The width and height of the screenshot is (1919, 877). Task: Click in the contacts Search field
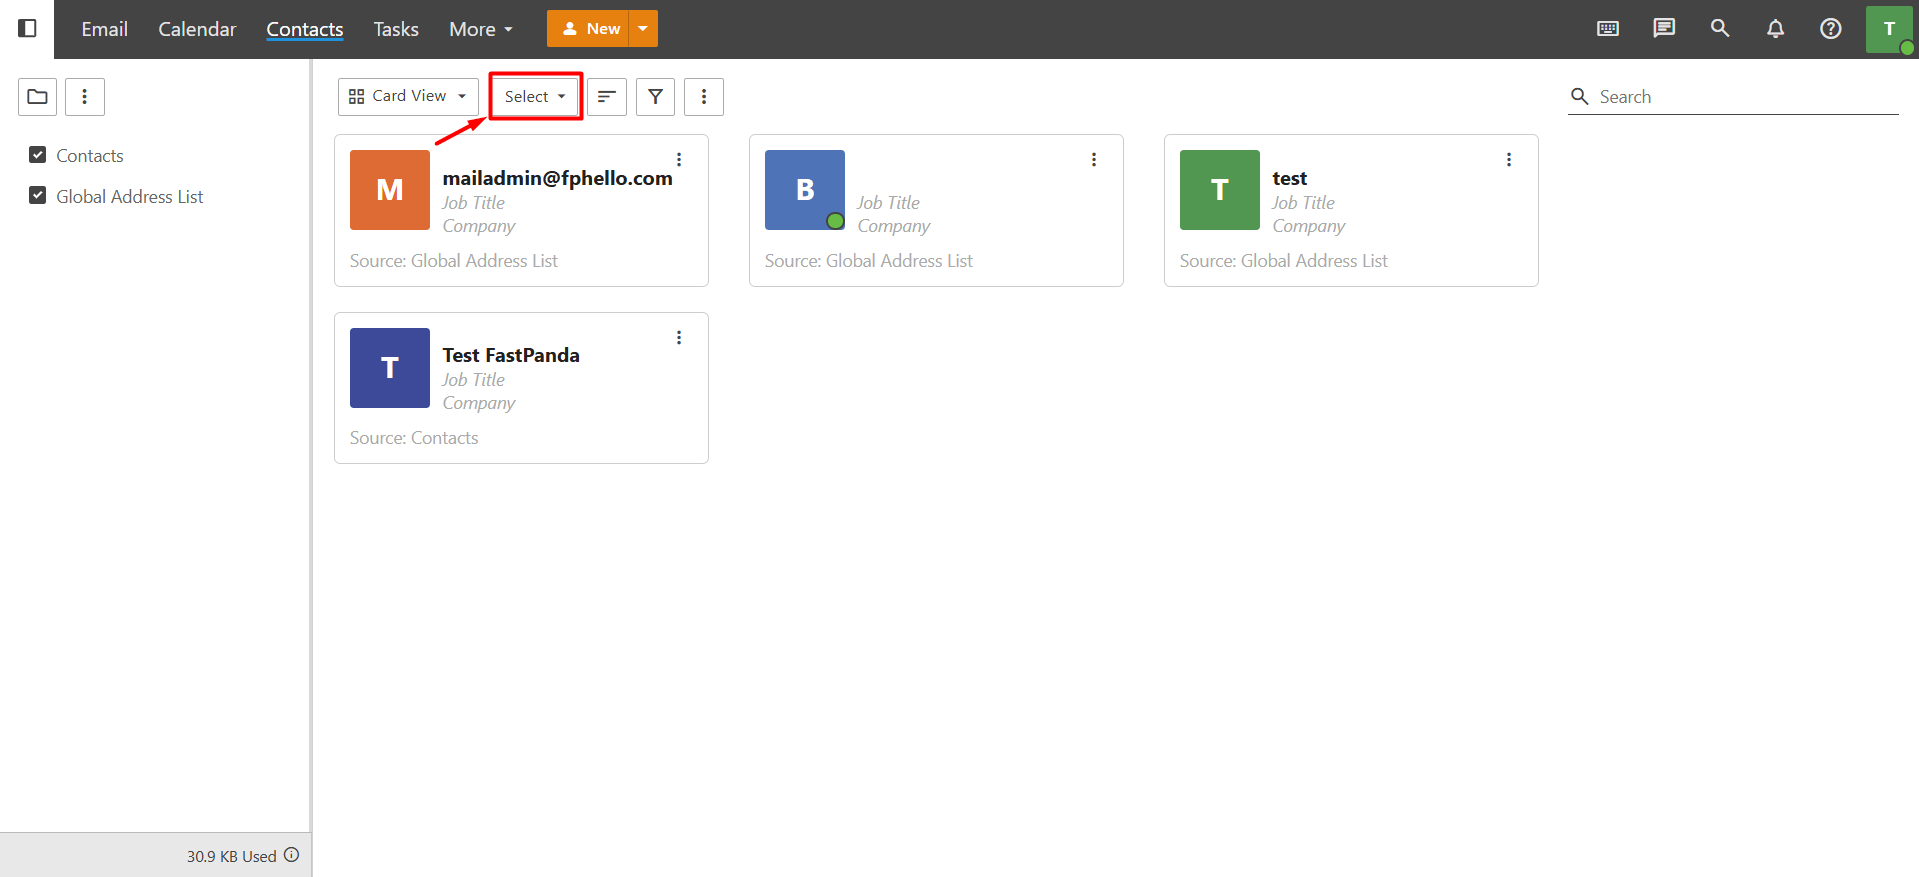(1733, 97)
